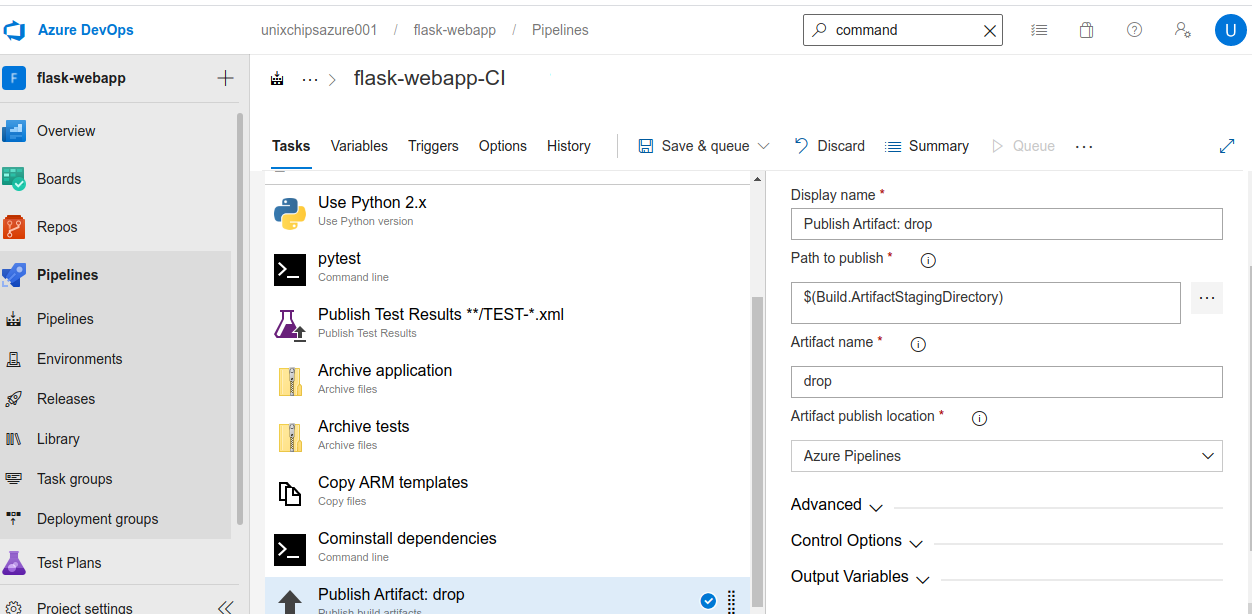Screen dimensions: 1252x614
Task: Click the Save & queue button
Action: 694,146
